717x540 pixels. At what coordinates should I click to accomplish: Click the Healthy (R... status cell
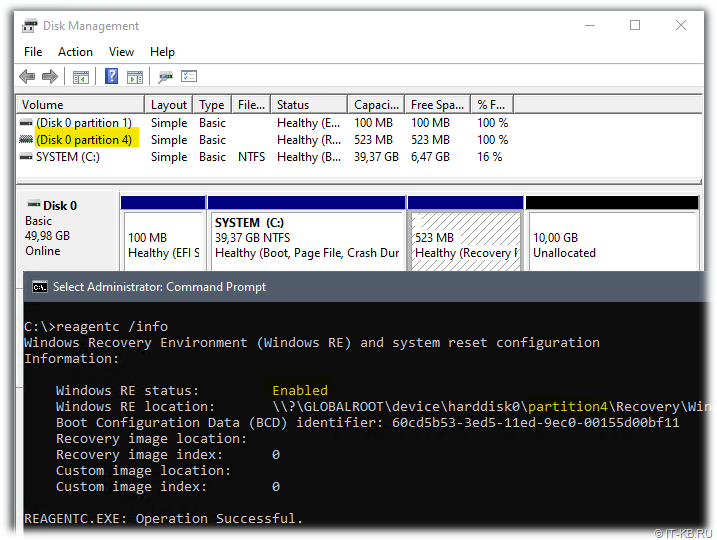(309, 139)
